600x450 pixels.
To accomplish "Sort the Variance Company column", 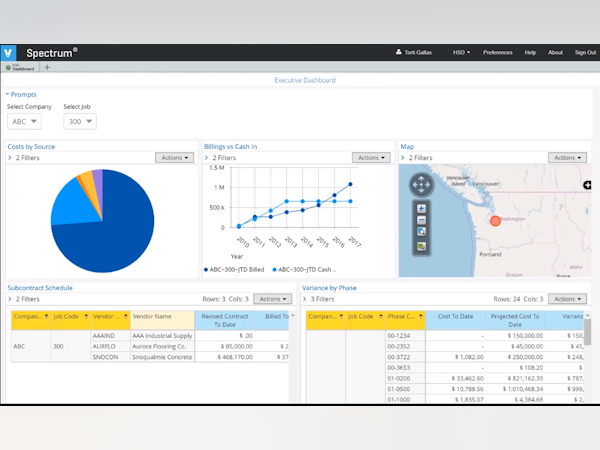I will [341, 316].
